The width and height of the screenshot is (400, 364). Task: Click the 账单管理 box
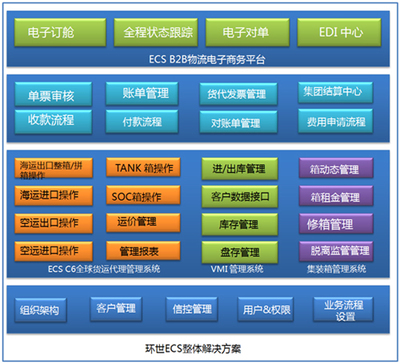(x=142, y=94)
